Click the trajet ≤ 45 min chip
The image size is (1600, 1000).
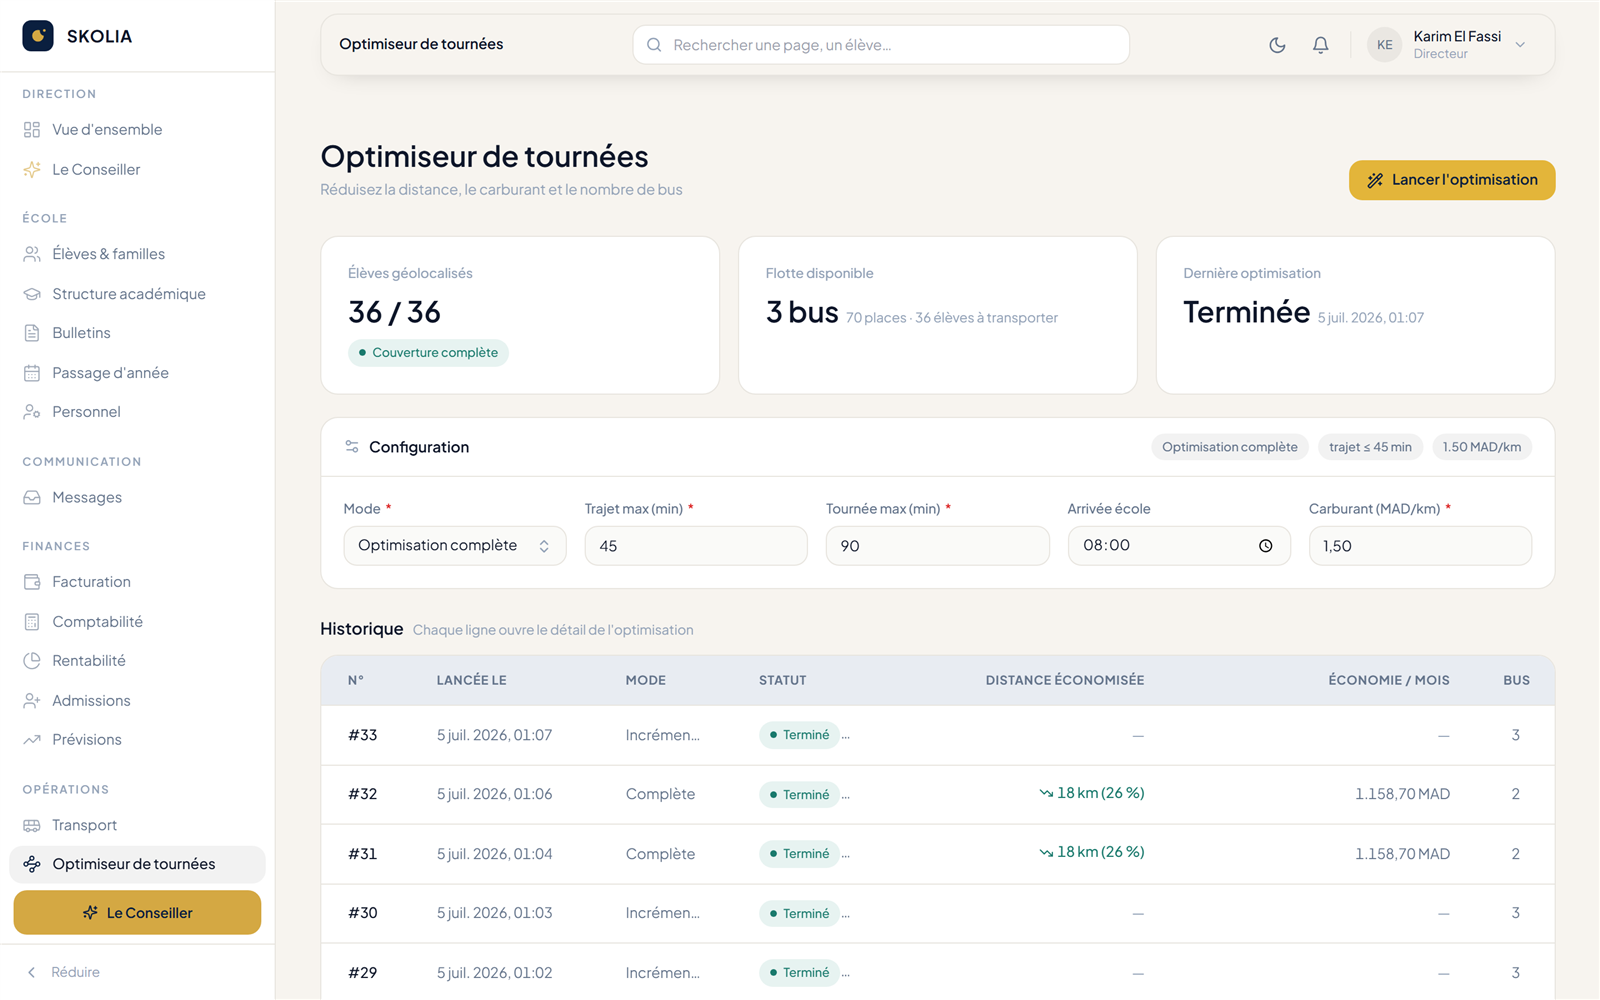pyautogui.click(x=1370, y=447)
